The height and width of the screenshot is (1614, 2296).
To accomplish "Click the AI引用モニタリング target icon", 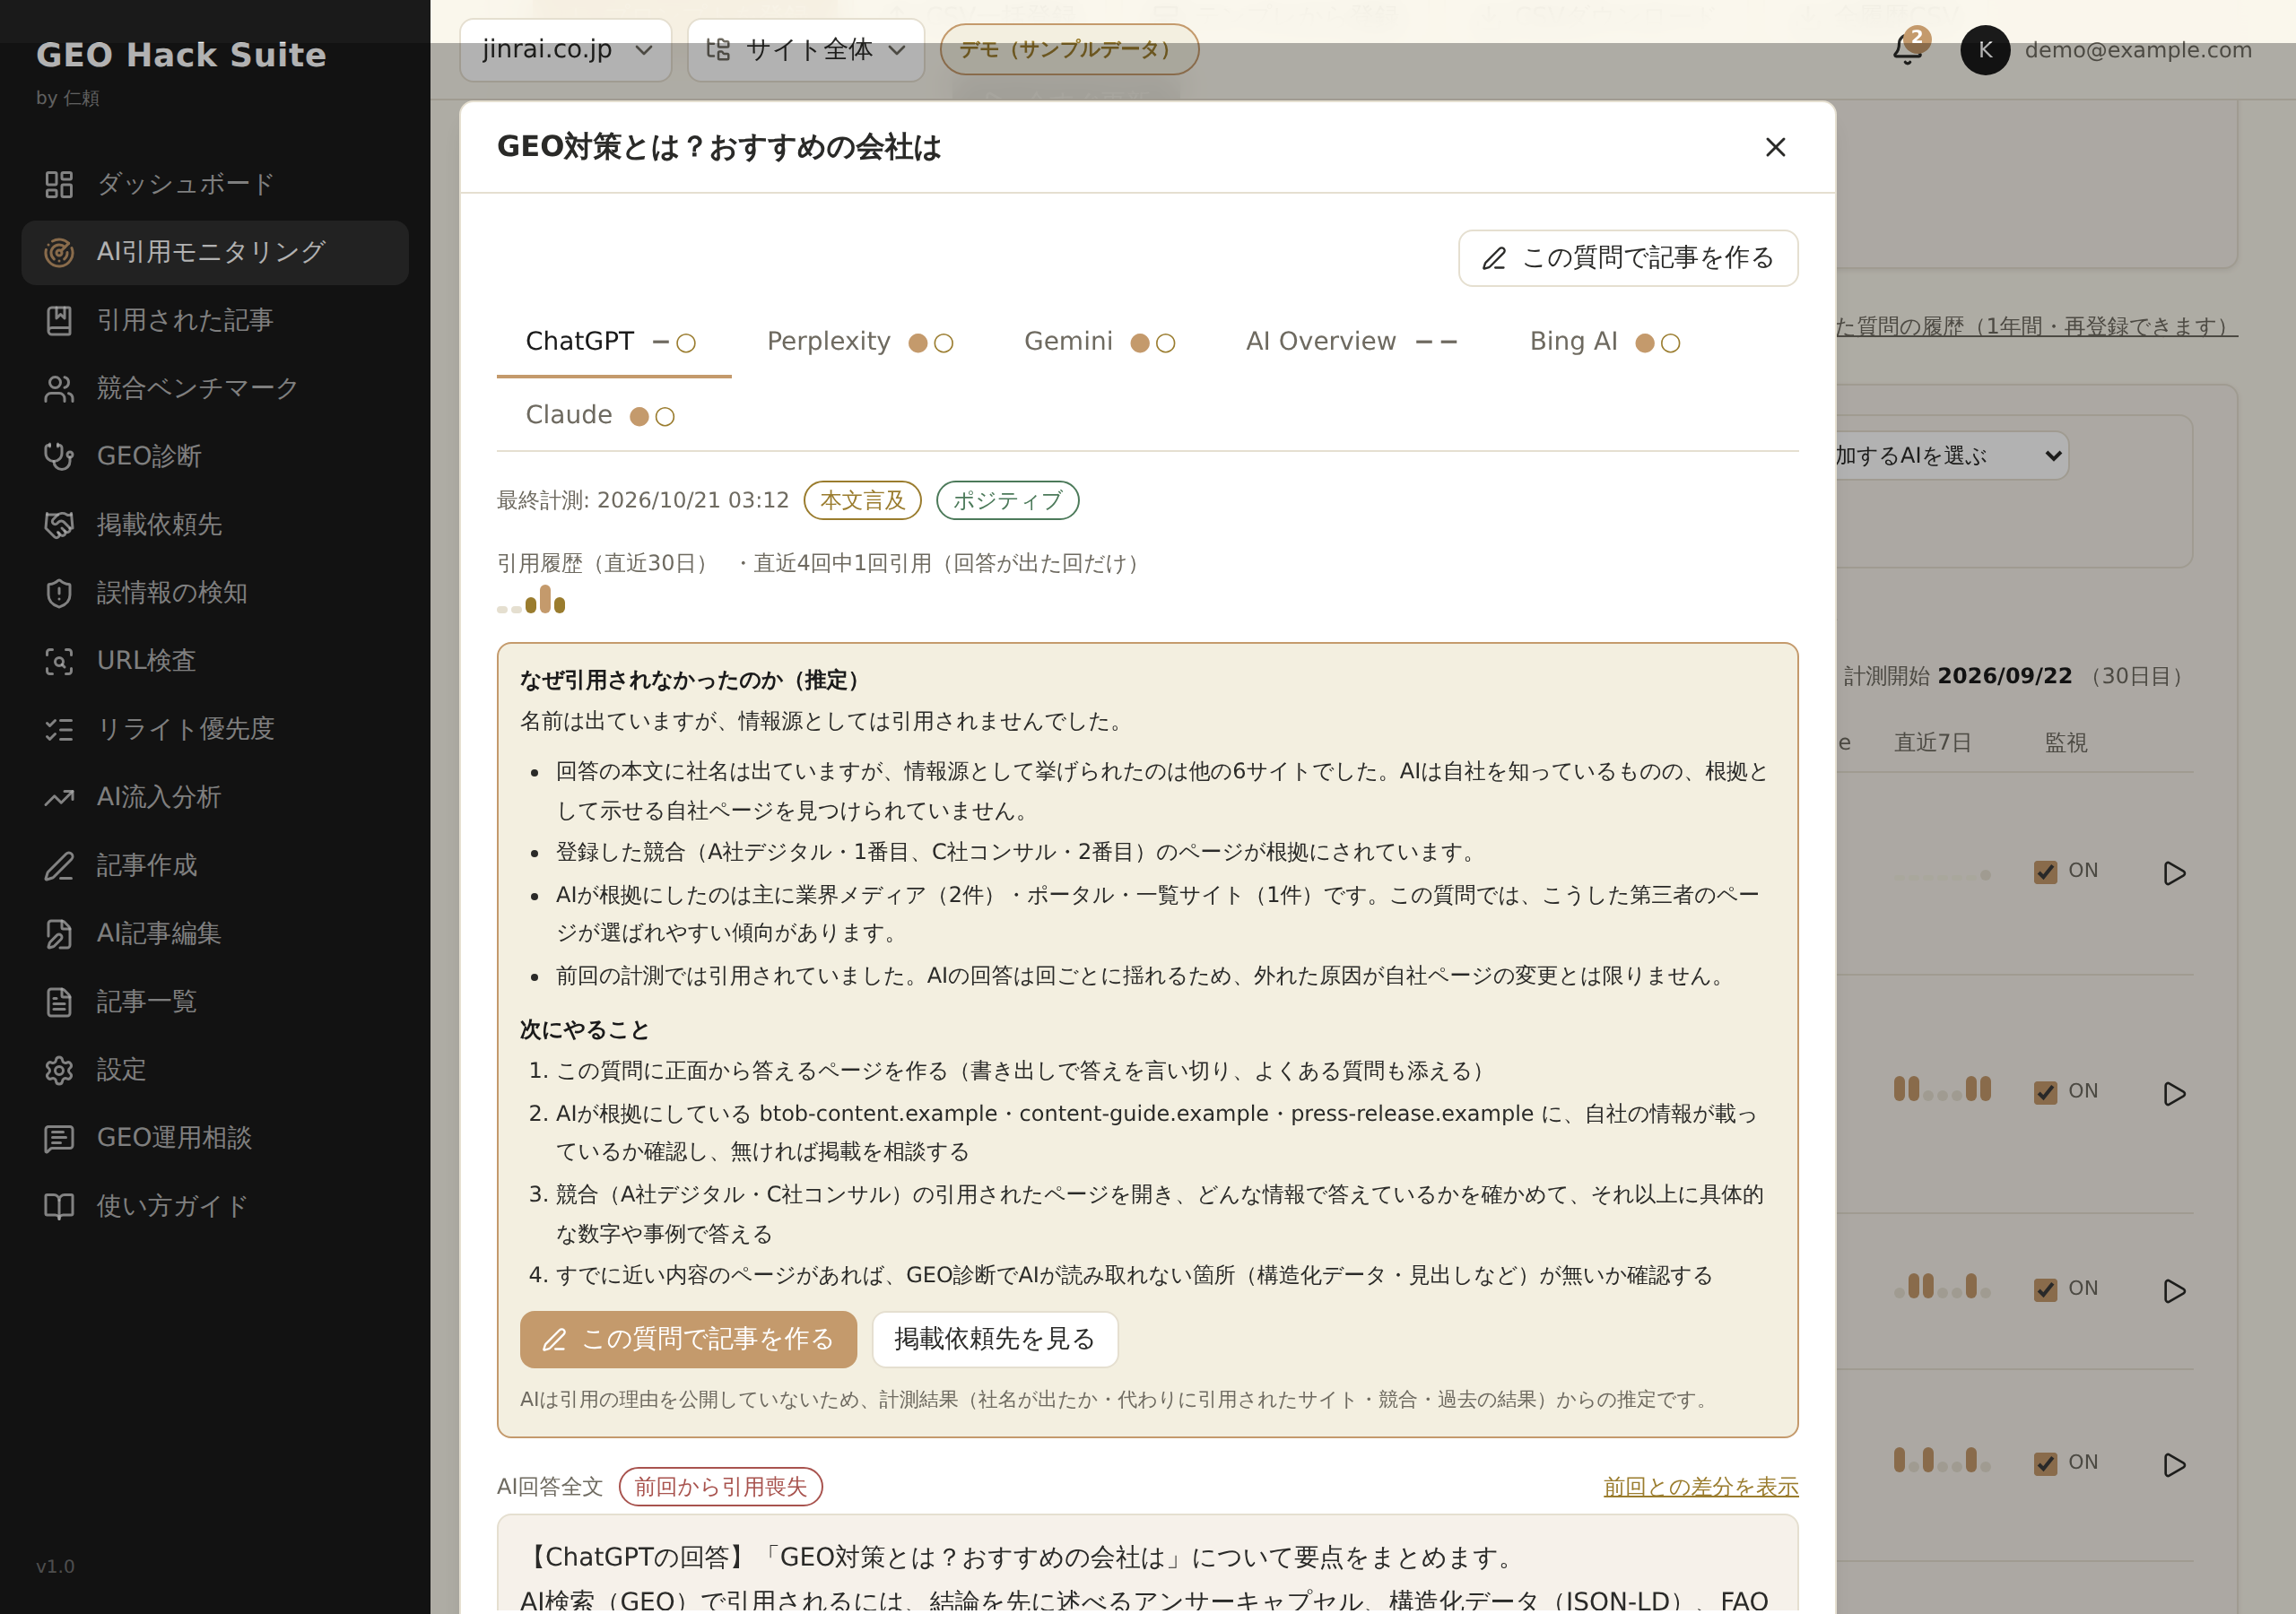I will 59,252.
